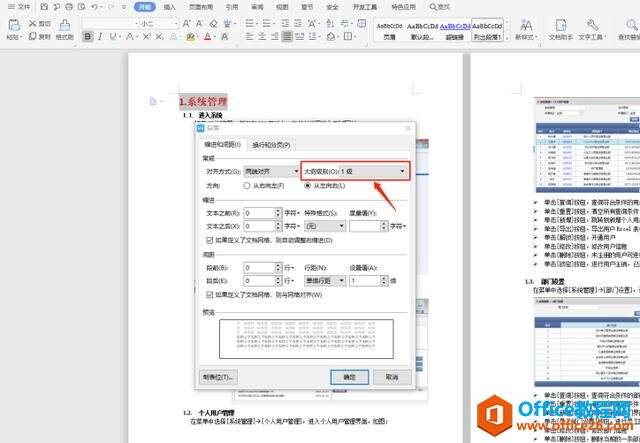Click the increase indent icon
Screen dimensions: 640x443
(x=298, y=23)
